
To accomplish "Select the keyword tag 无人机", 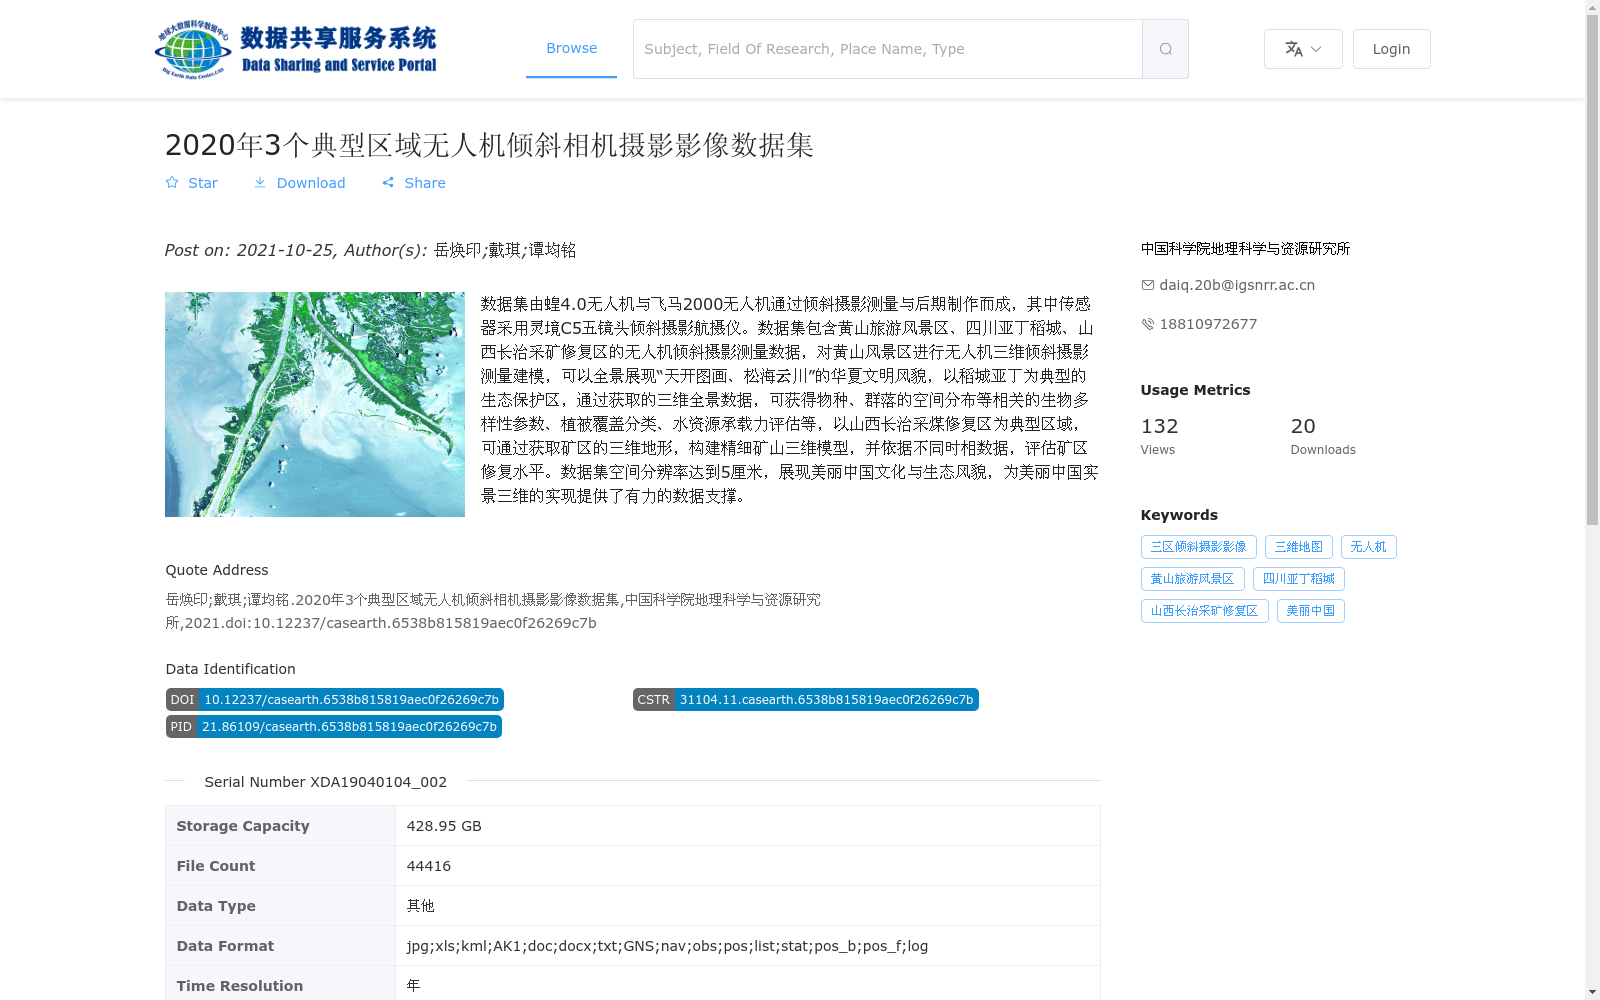I will [1368, 547].
